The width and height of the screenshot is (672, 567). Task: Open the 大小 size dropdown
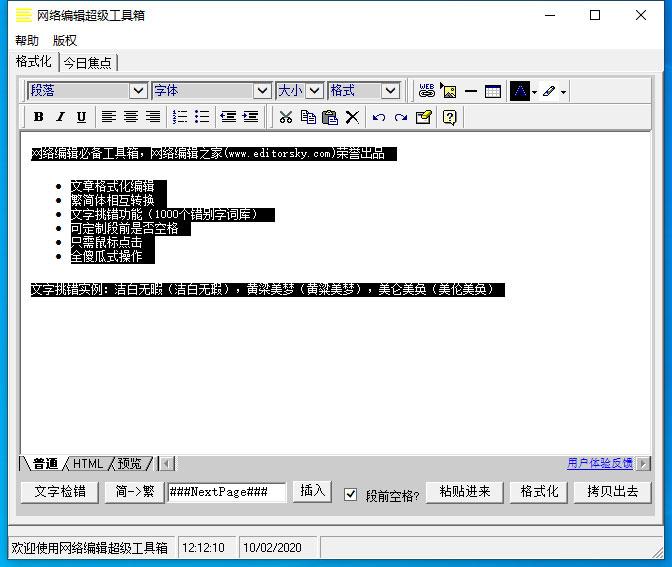[x=314, y=91]
